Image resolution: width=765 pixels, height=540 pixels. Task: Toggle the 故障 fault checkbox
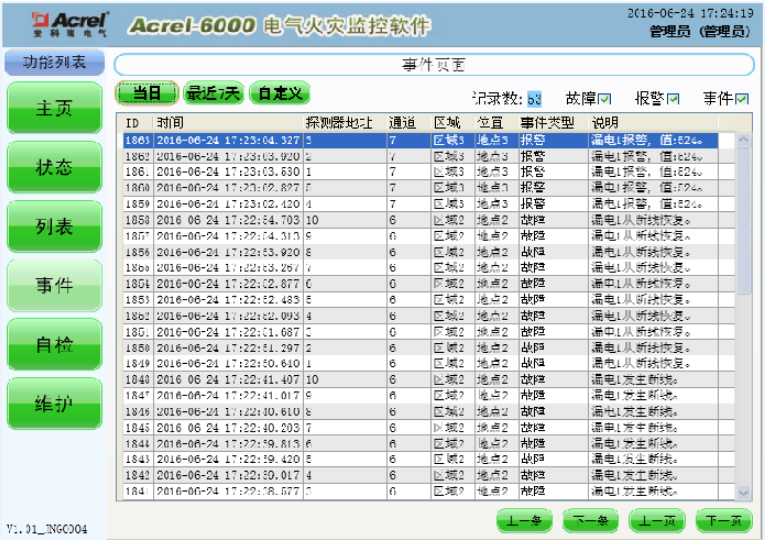(604, 99)
